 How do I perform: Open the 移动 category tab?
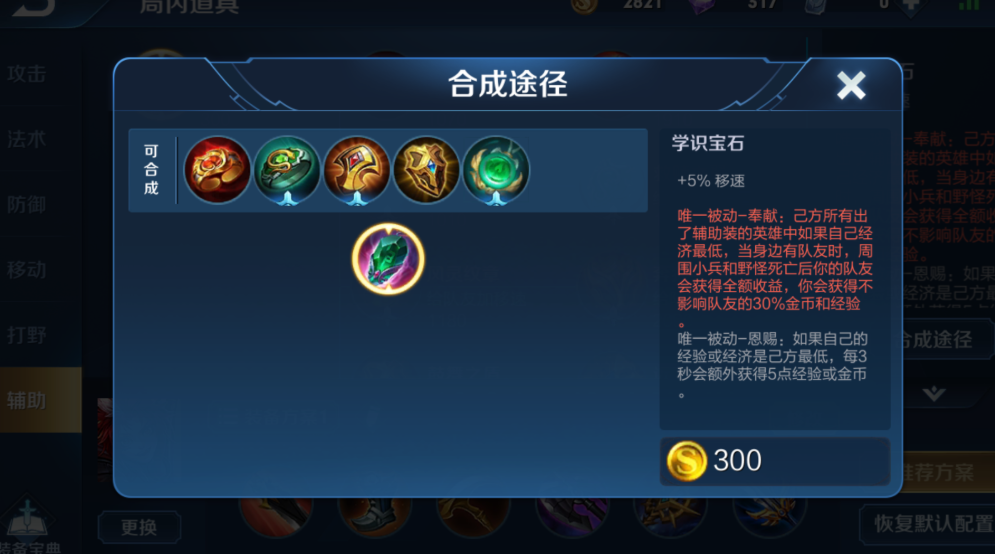point(27,270)
